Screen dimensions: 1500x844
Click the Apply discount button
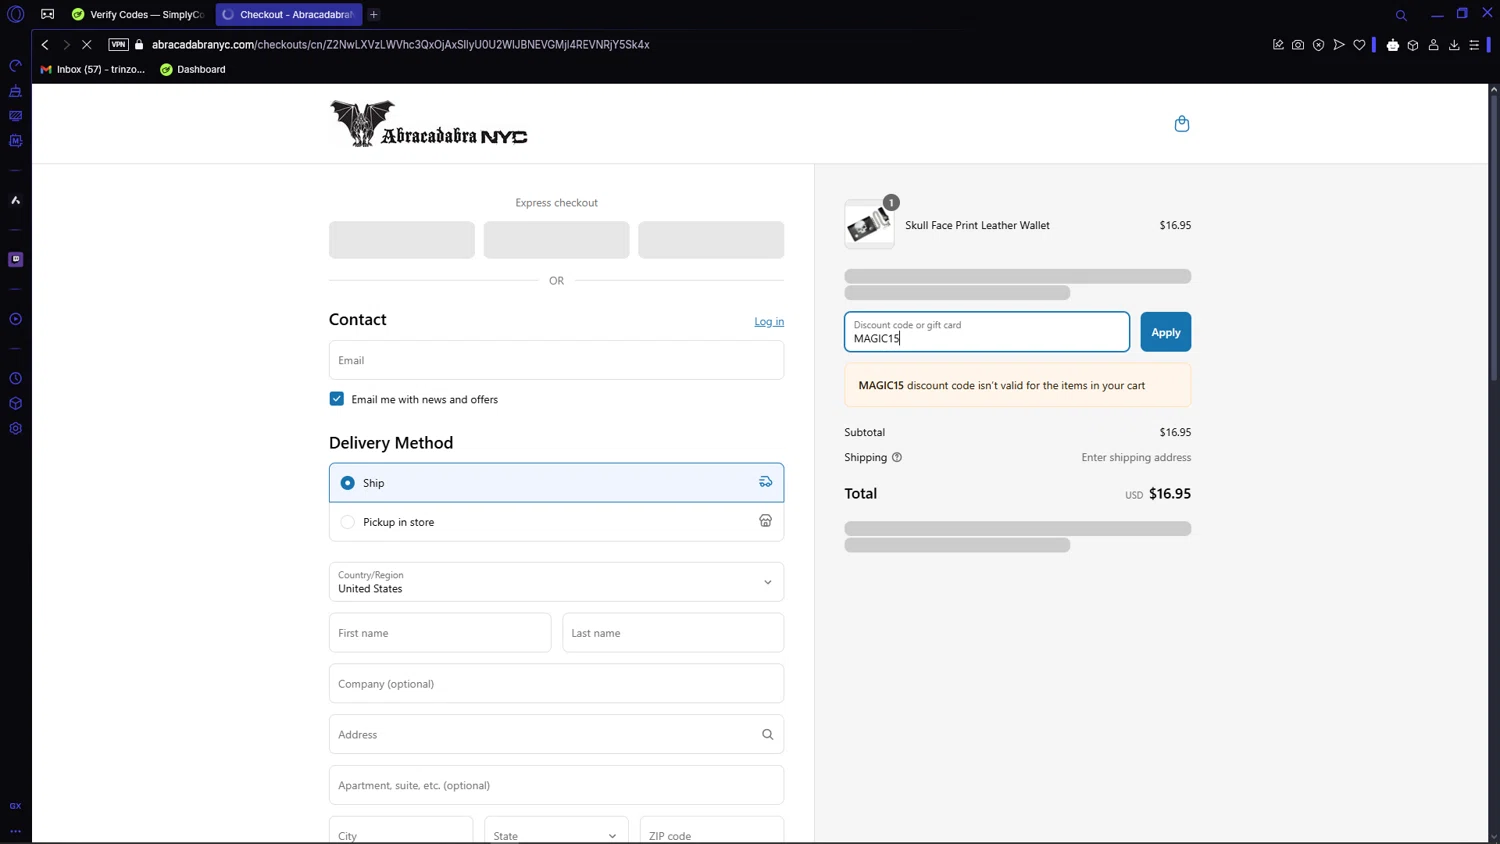pos(1166,332)
